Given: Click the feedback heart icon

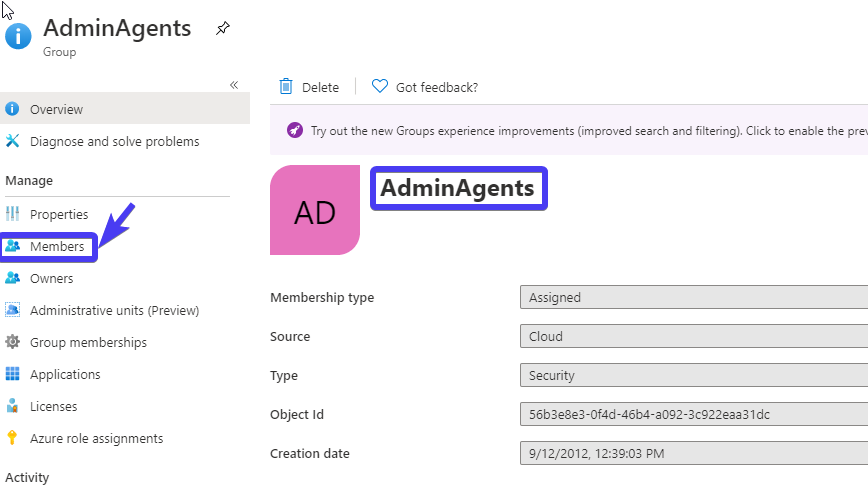Looking at the screenshot, I should (380, 86).
